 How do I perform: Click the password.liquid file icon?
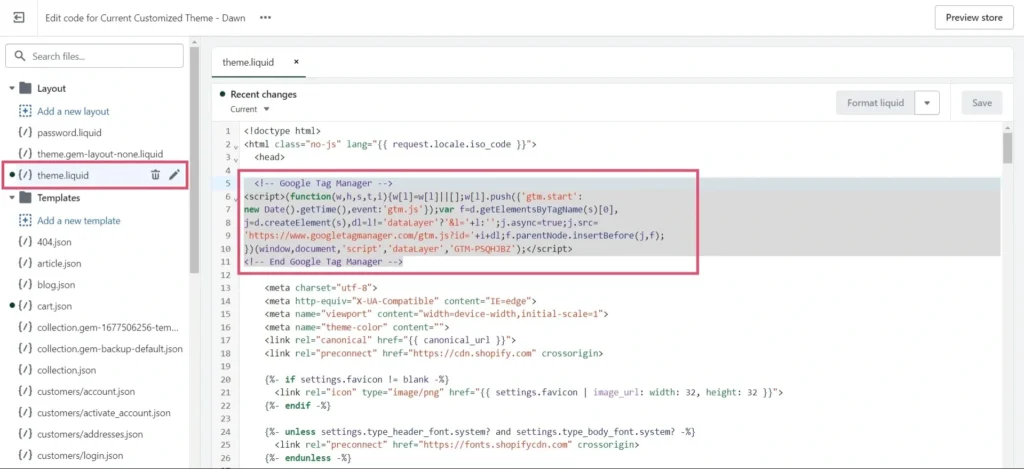pyautogui.click(x=25, y=133)
